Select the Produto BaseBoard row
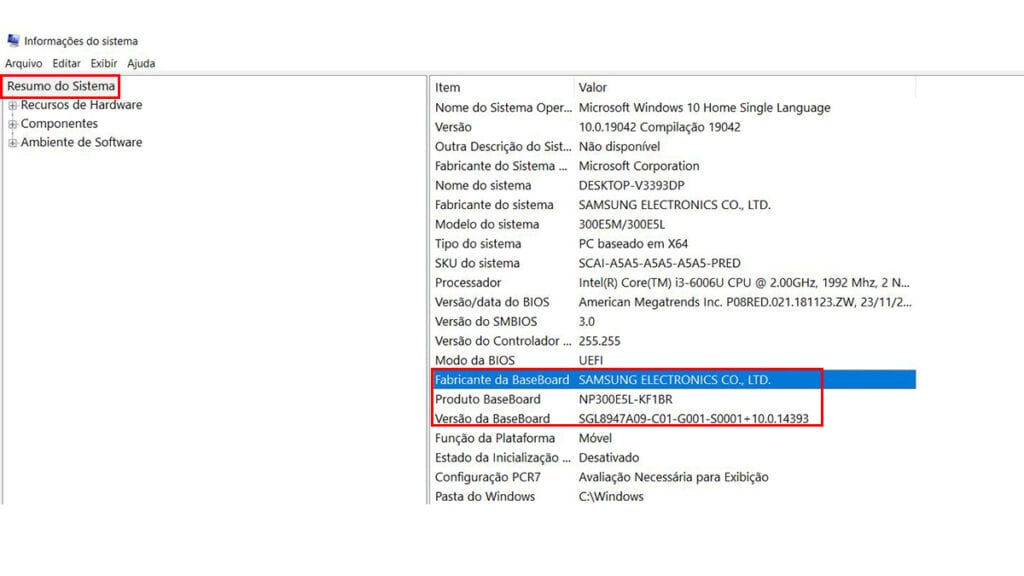The height and width of the screenshot is (576, 1024). tap(673, 400)
